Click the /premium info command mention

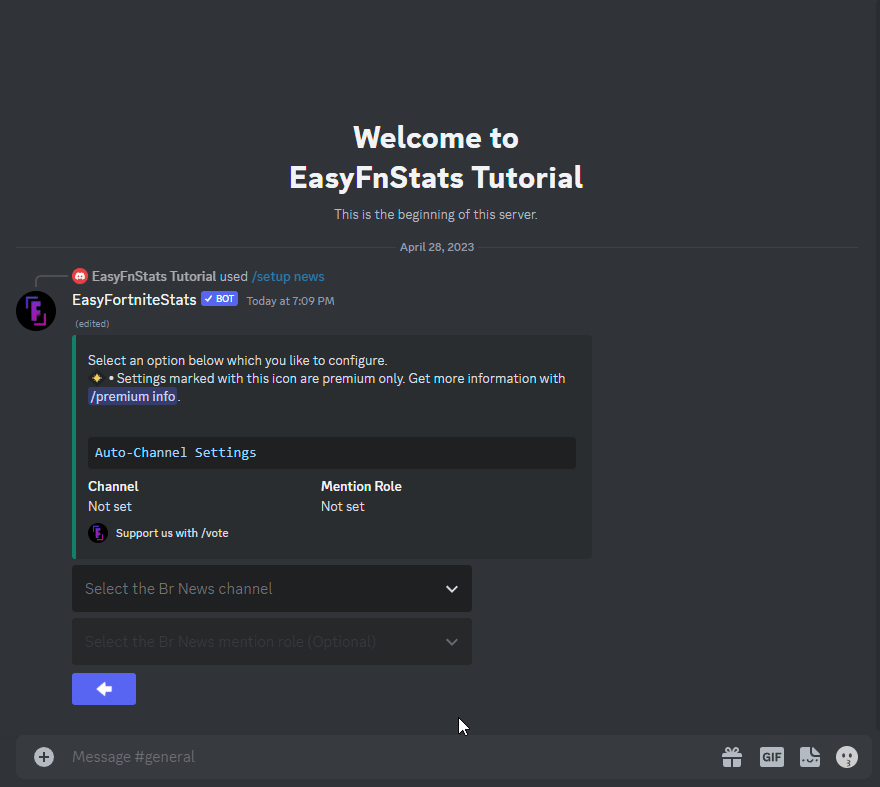(133, 397)
